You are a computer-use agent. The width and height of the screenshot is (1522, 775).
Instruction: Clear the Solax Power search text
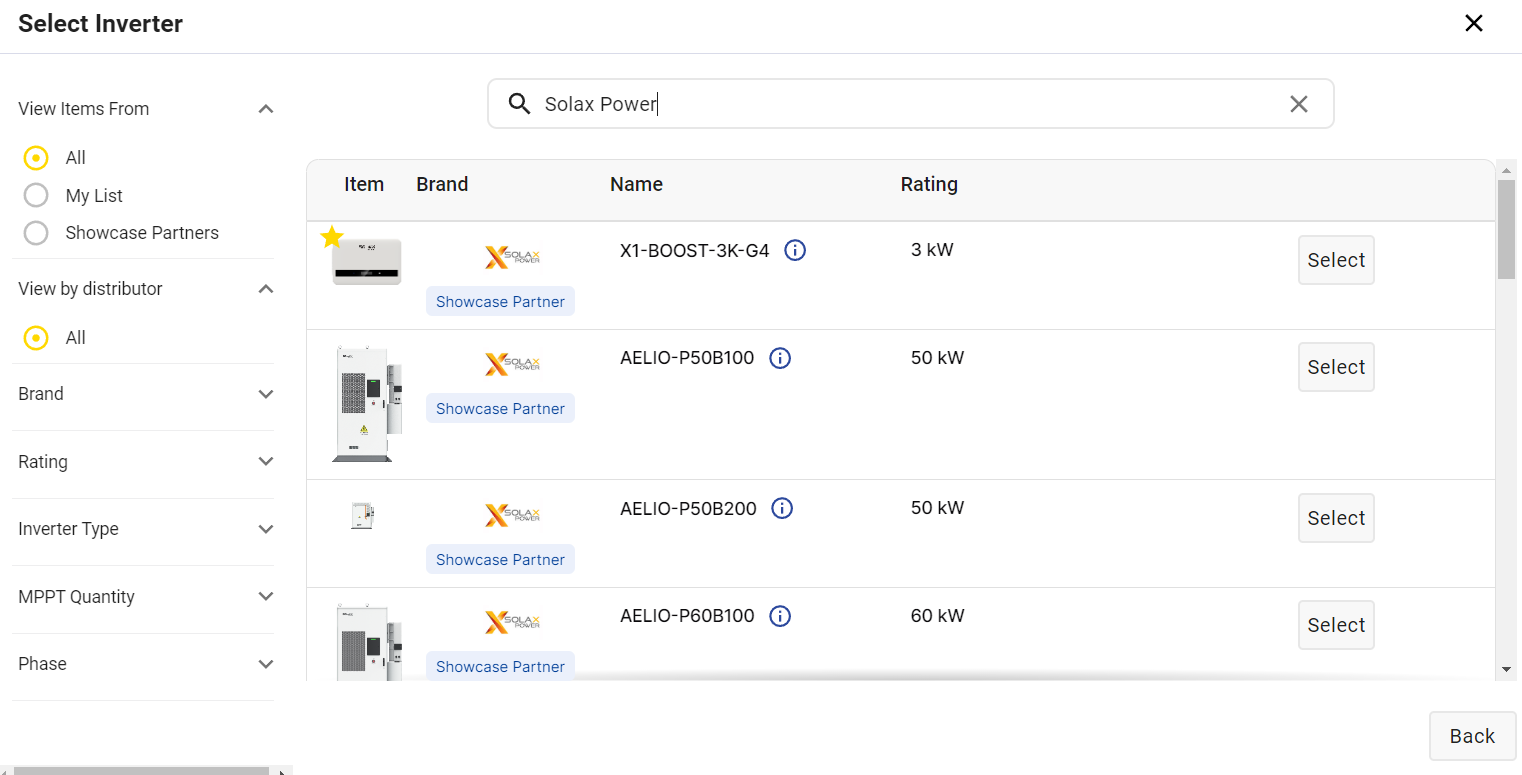(x=1298, y=104)
